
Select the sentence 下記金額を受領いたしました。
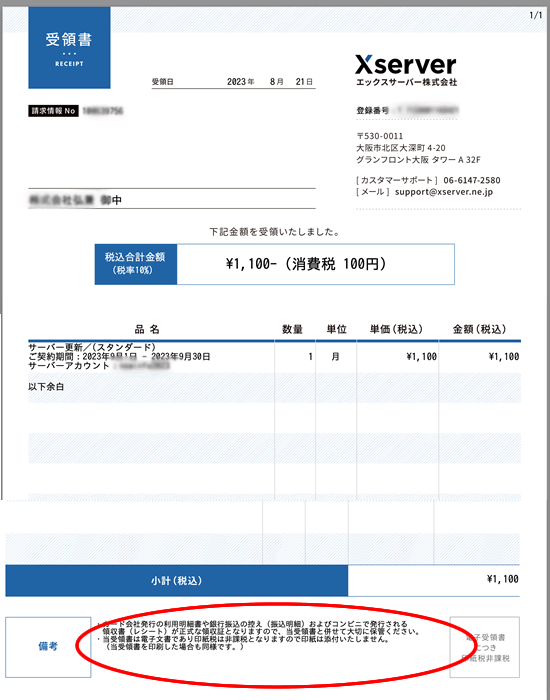pos(275,232)
